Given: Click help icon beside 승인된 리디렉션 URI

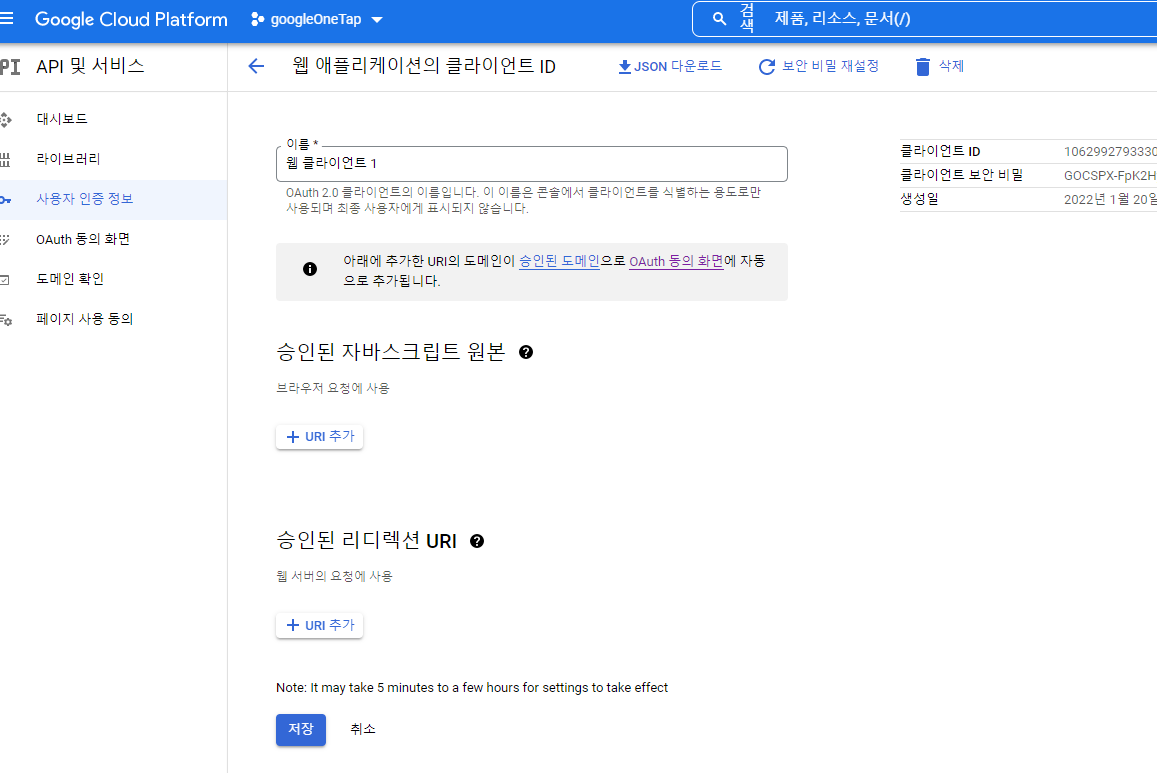Looking at the screenshot, I should coord(477,541).
